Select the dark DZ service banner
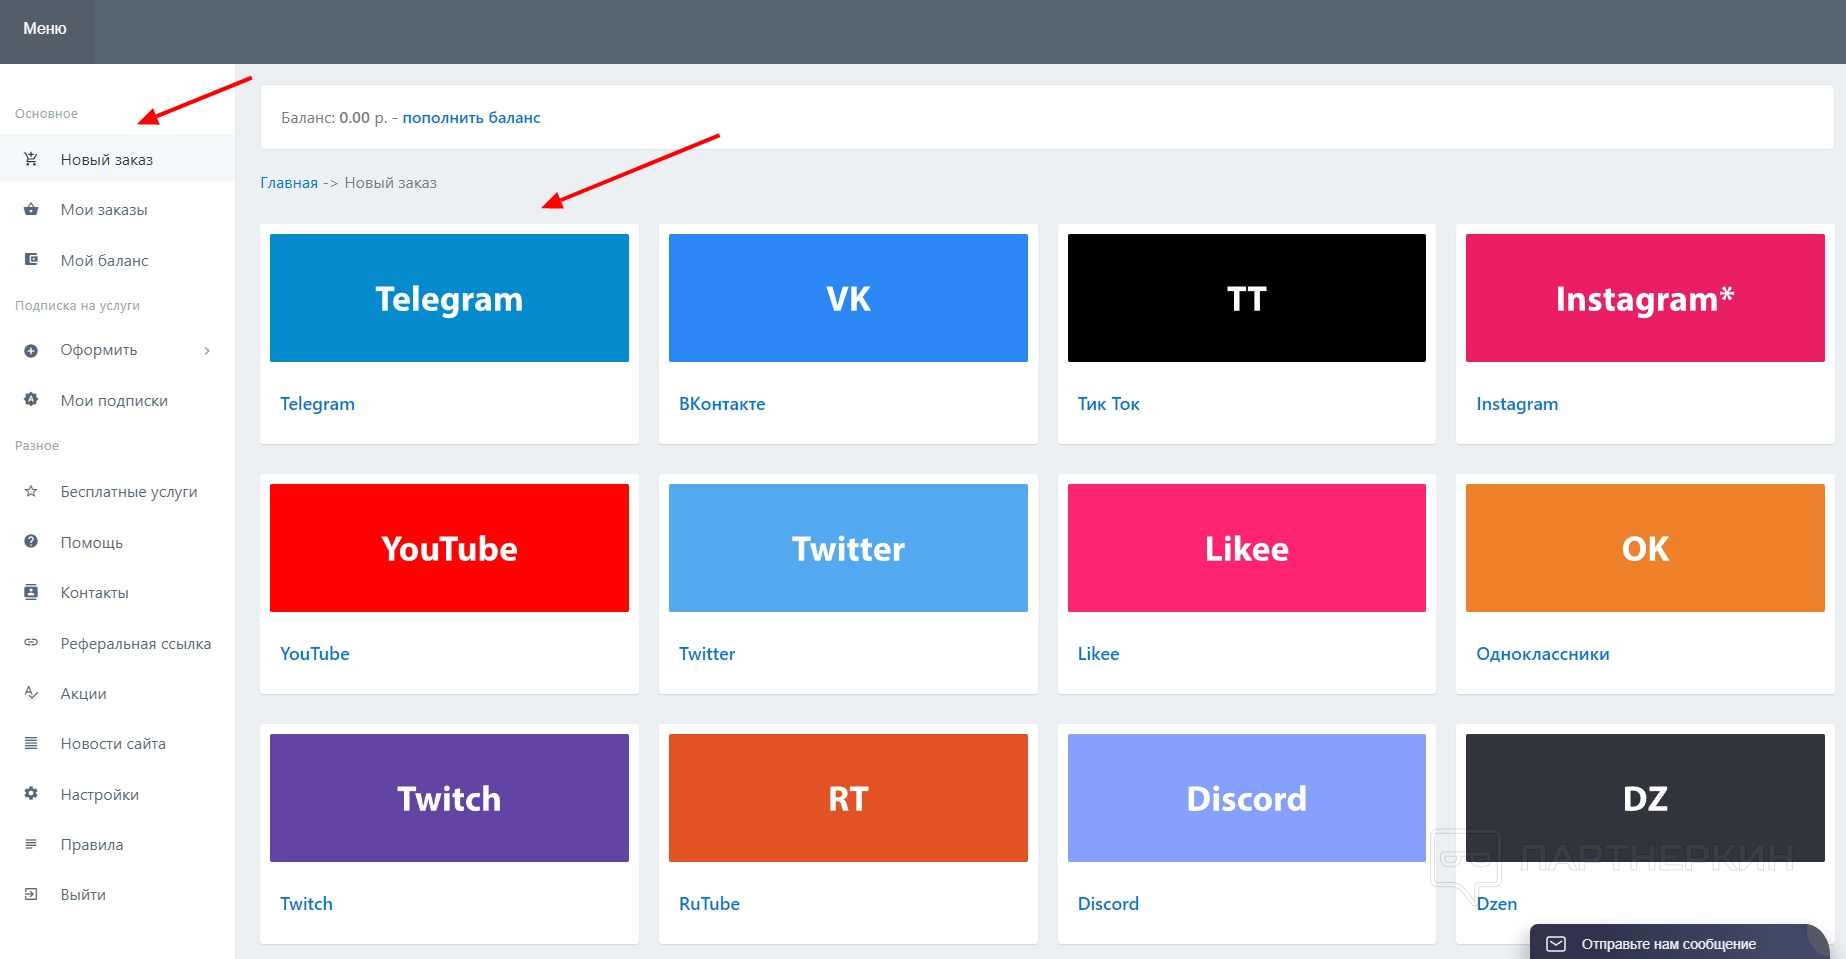Viewport: 1846px width, 959px height. [1645, 798]
